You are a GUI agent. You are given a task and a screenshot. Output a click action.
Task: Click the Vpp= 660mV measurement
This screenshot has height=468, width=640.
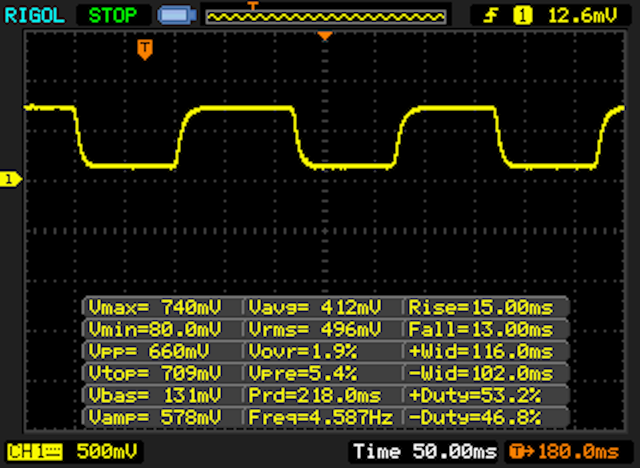[x=149, y=351]
